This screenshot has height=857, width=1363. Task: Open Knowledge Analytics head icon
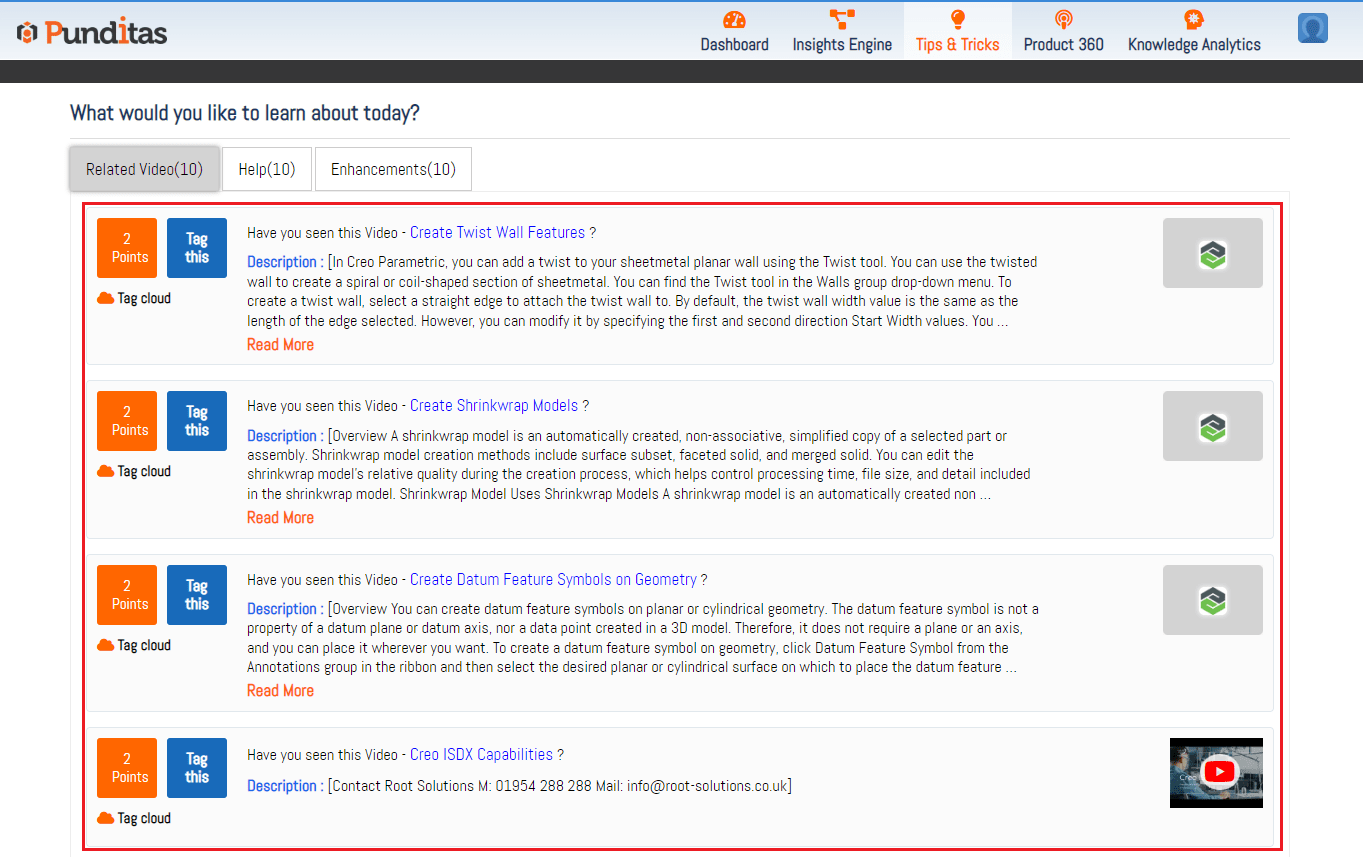click(1193, 20)
